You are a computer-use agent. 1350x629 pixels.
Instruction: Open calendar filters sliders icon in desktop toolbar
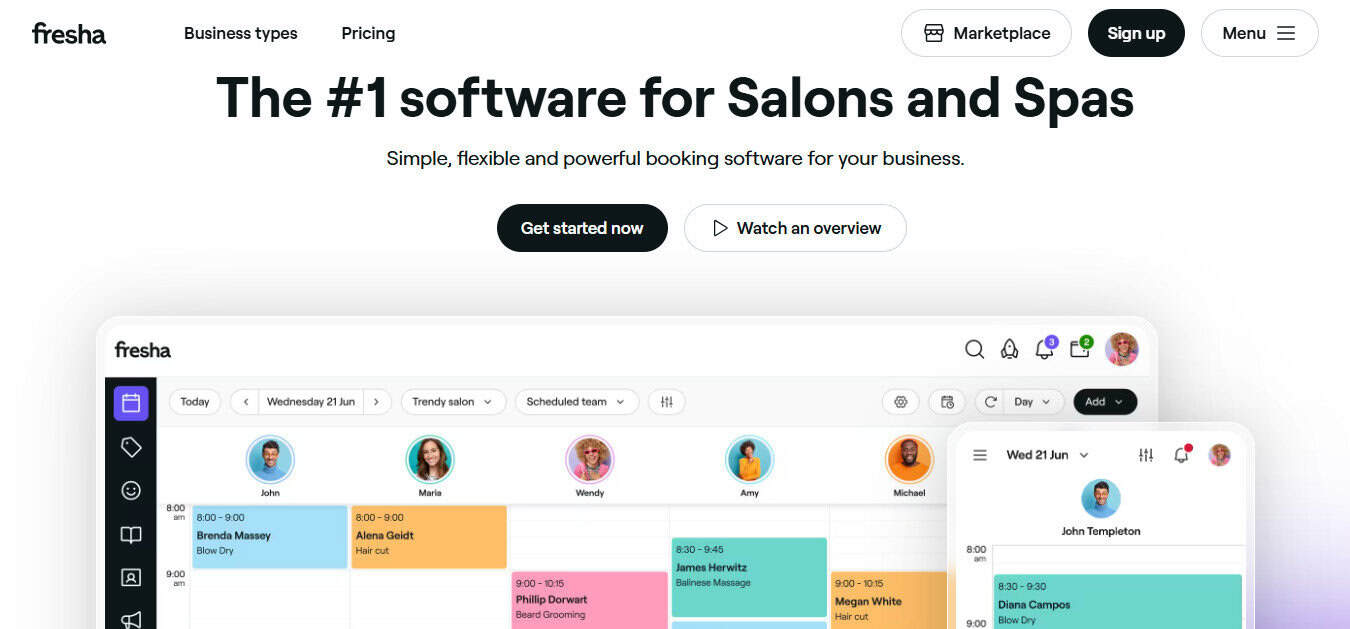click(667, 402)
